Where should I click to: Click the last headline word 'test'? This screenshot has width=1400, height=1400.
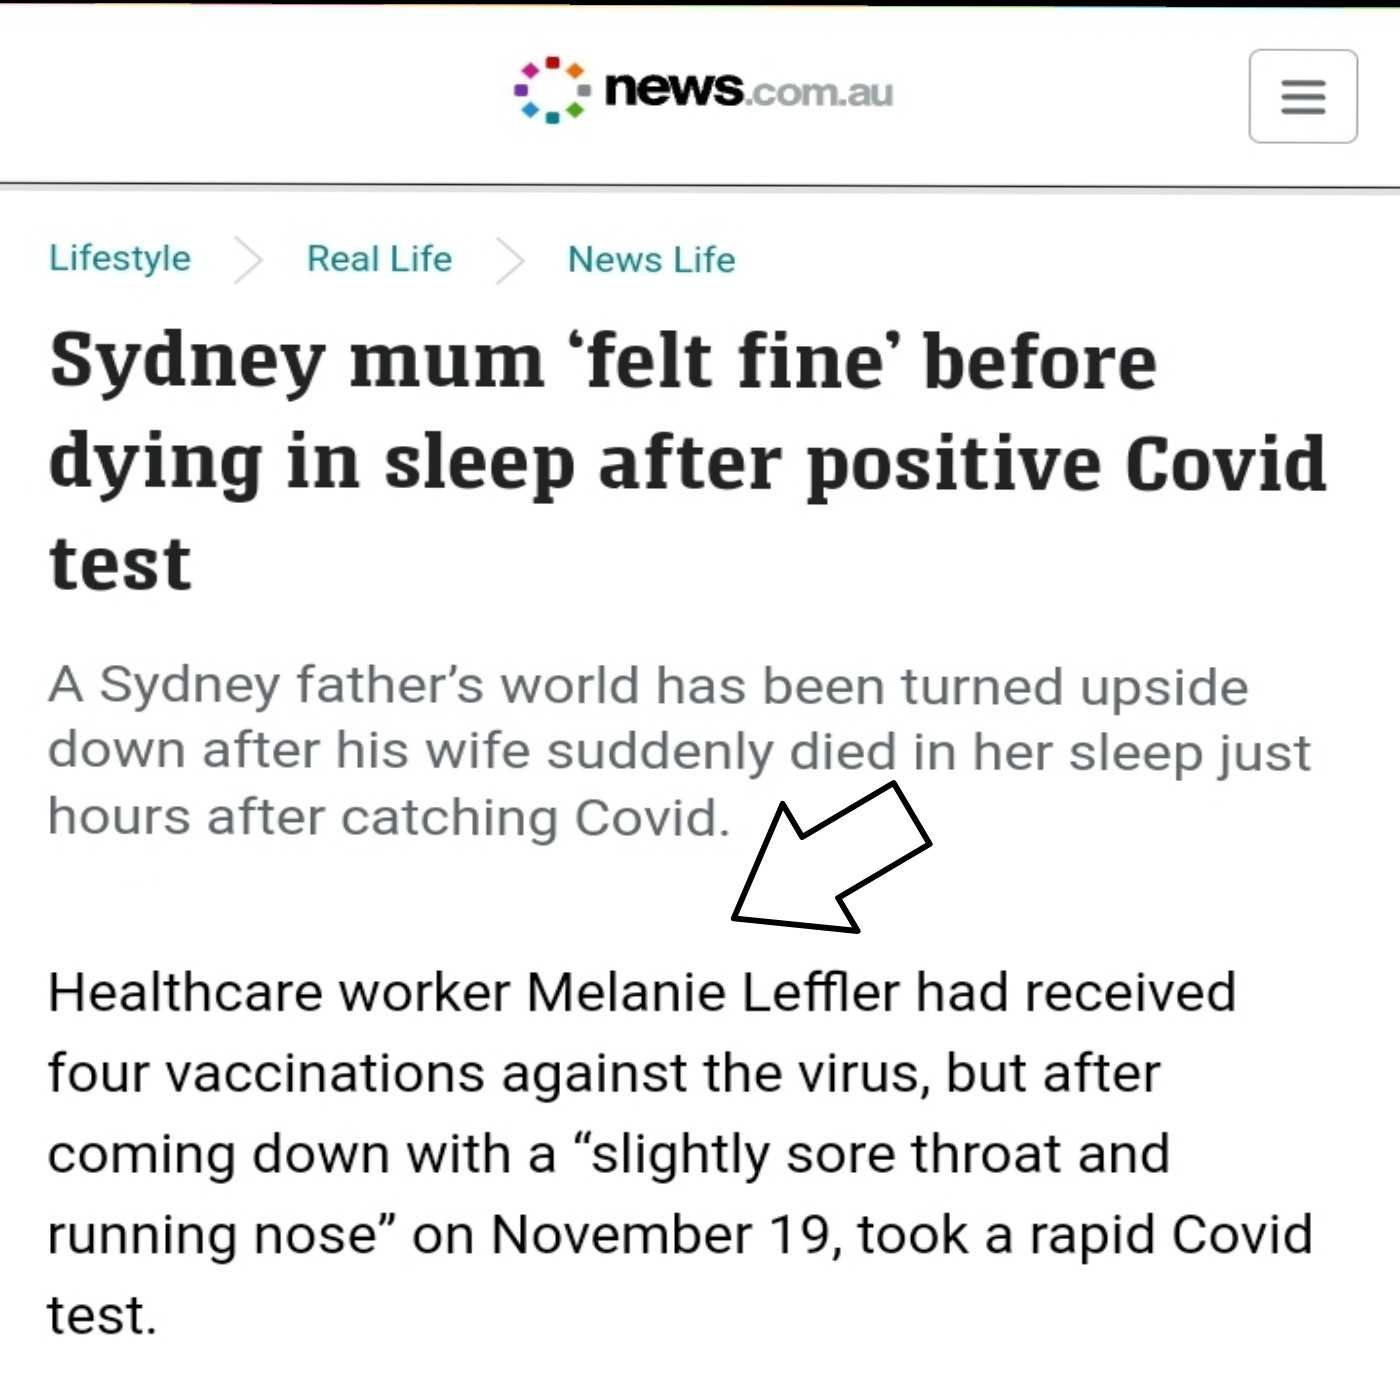(x=120, y=565)
